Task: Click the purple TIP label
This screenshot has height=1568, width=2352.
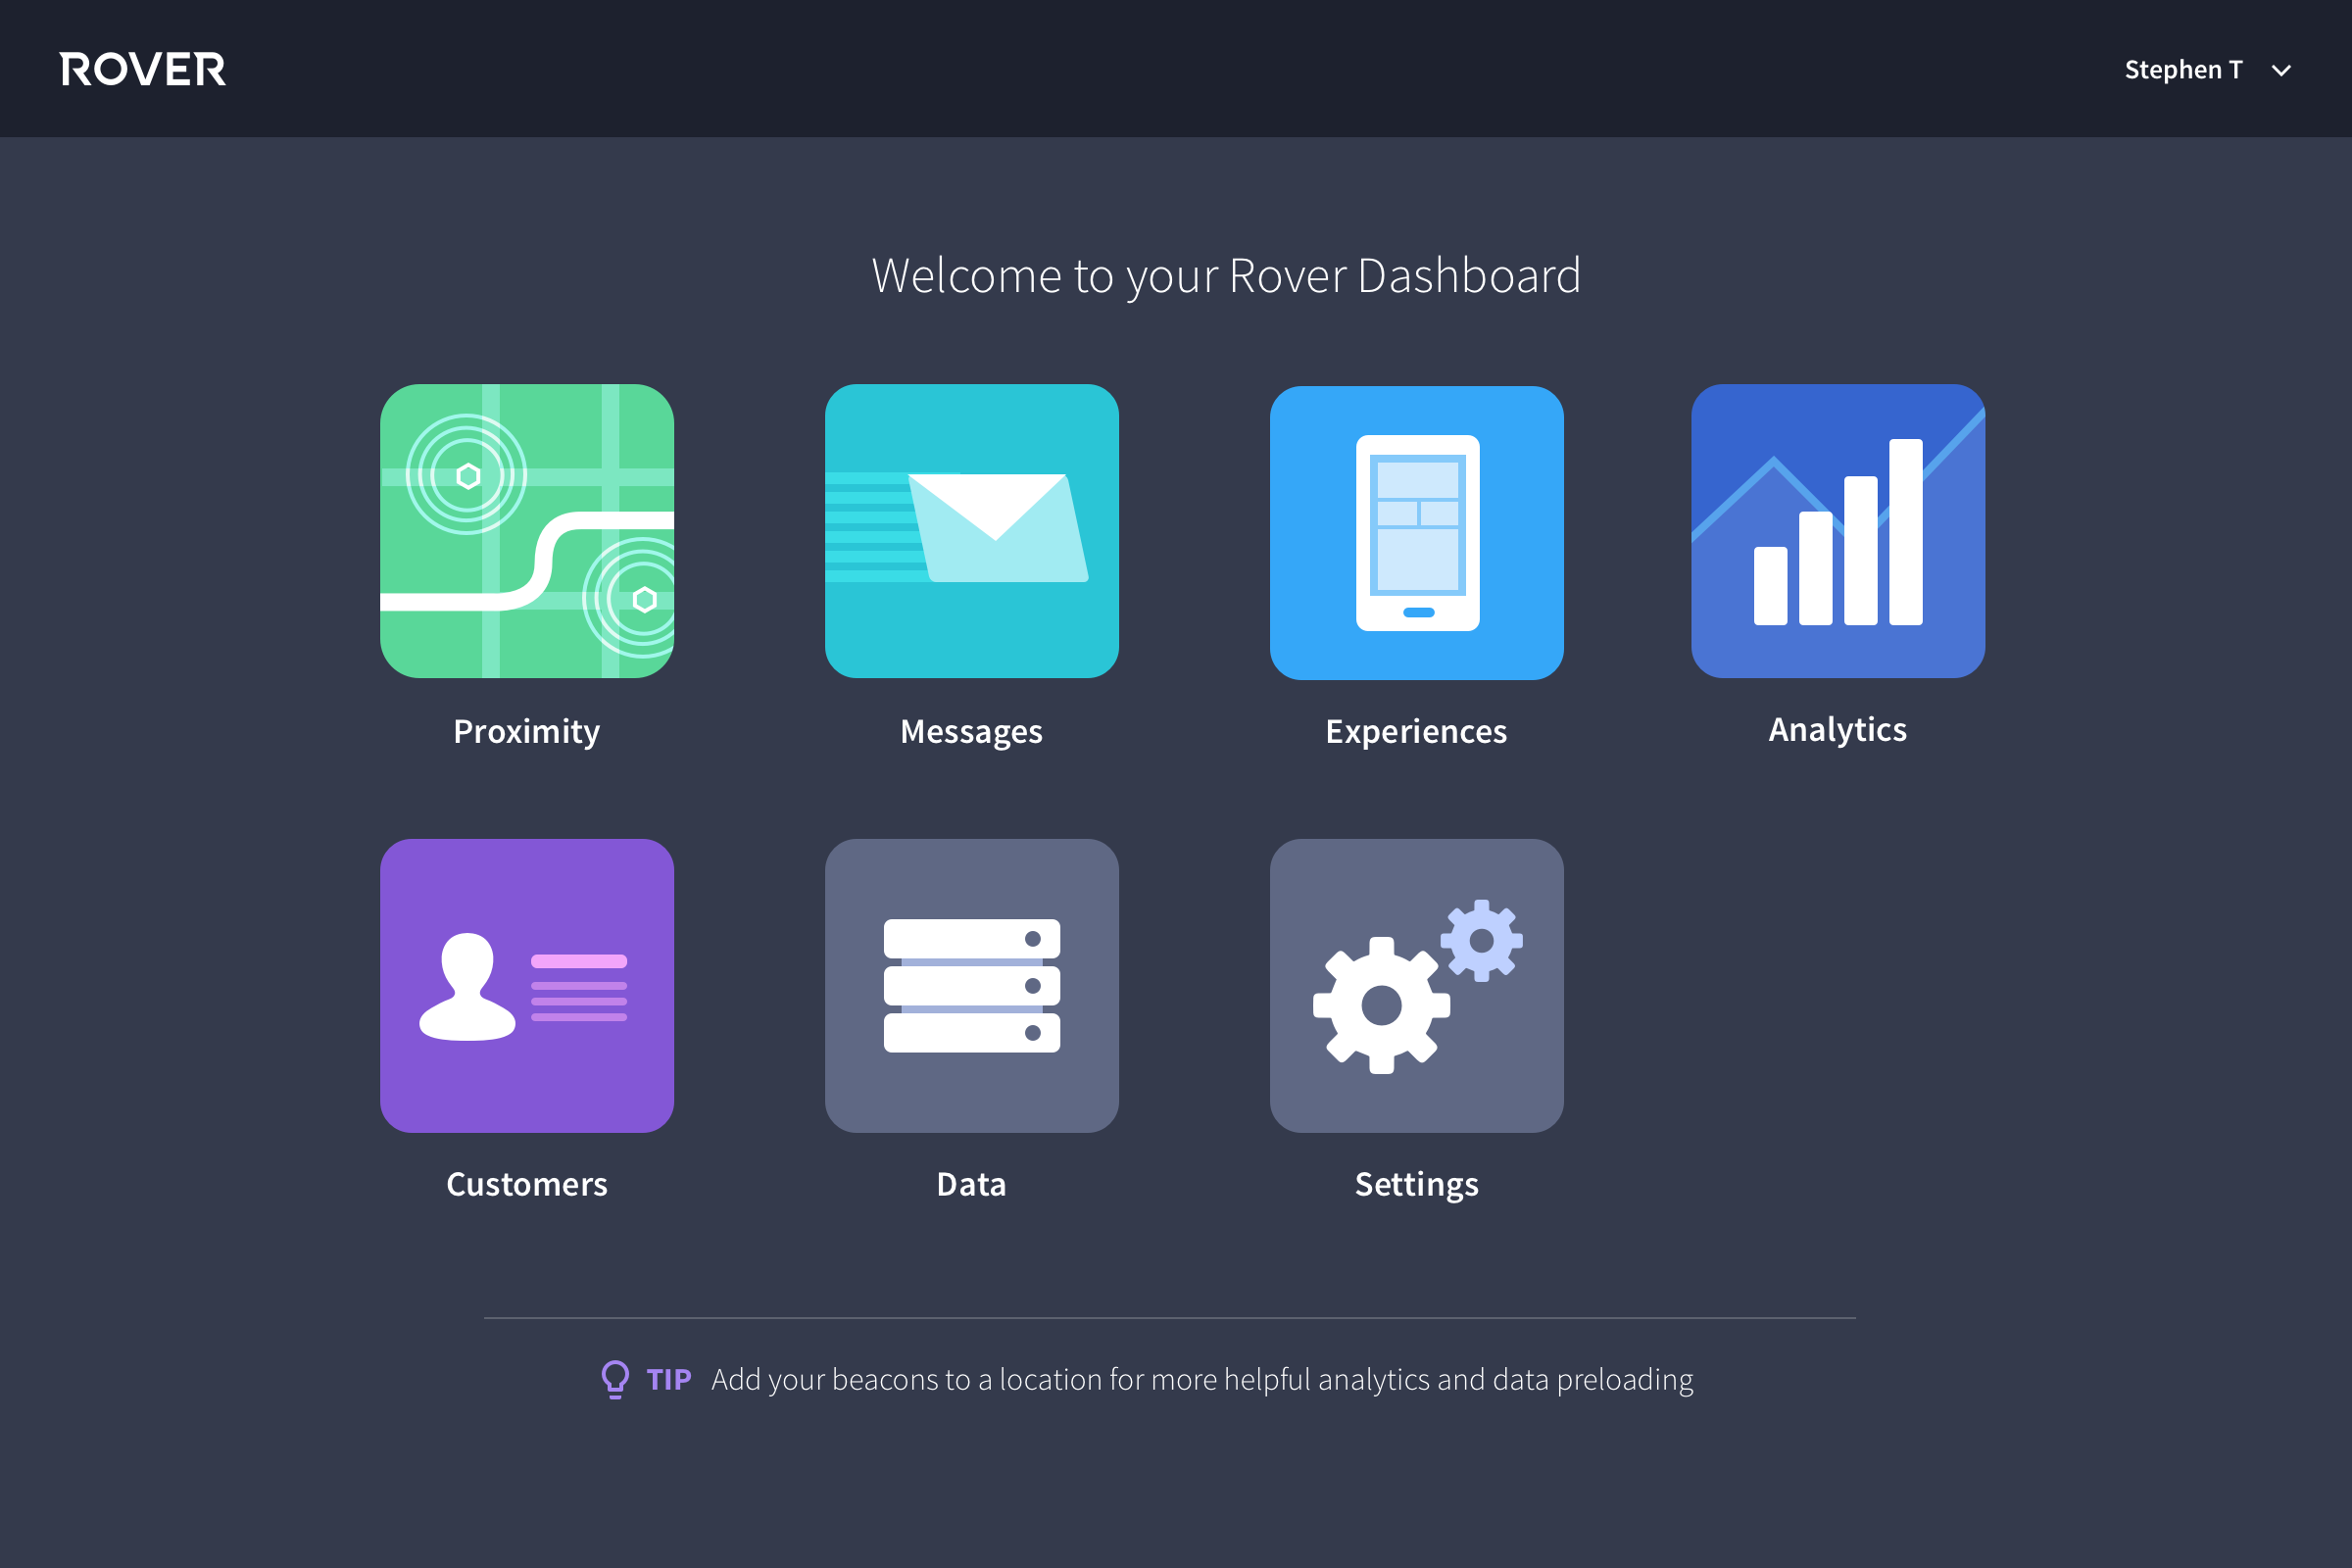Action: click(669, 1379)
